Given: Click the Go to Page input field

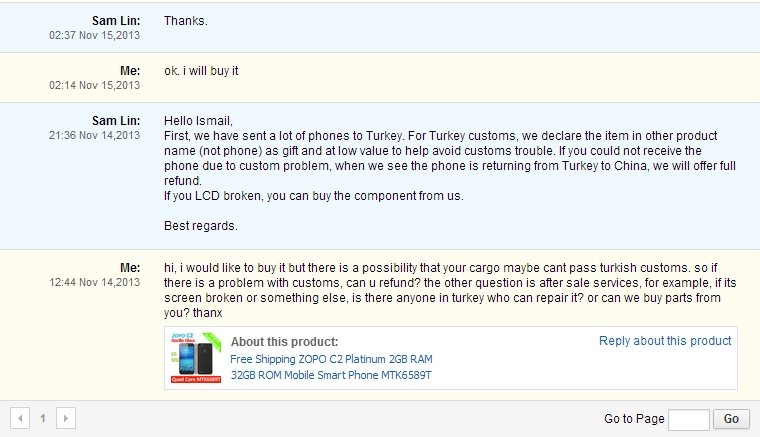Looking at the screenshot, I should click(x=688, y=419).
